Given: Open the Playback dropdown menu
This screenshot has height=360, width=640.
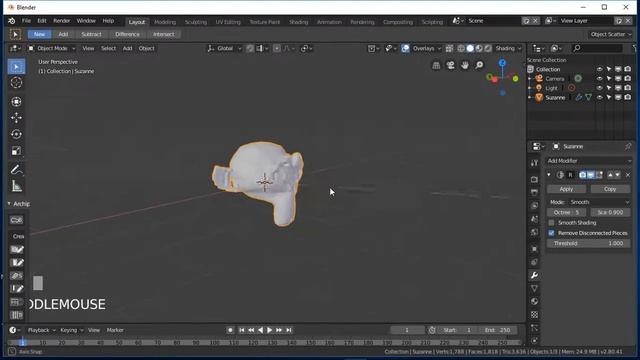Looking at the screenshot, I should point(41,330).
